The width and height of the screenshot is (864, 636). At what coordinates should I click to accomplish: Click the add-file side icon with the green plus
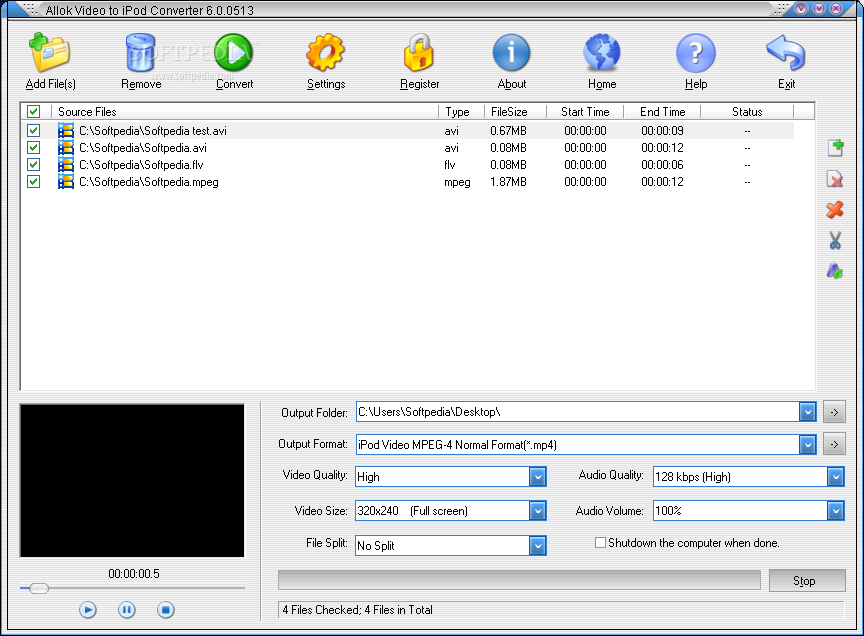[835, 148]
